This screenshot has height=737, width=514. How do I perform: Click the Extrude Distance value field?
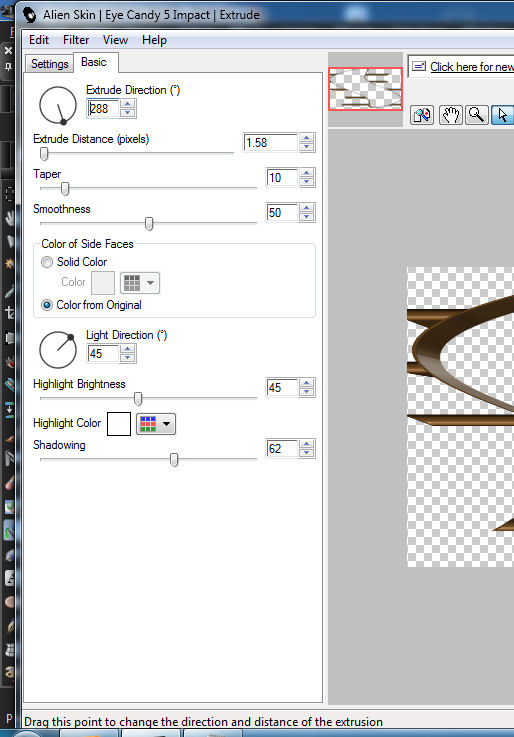271,142
